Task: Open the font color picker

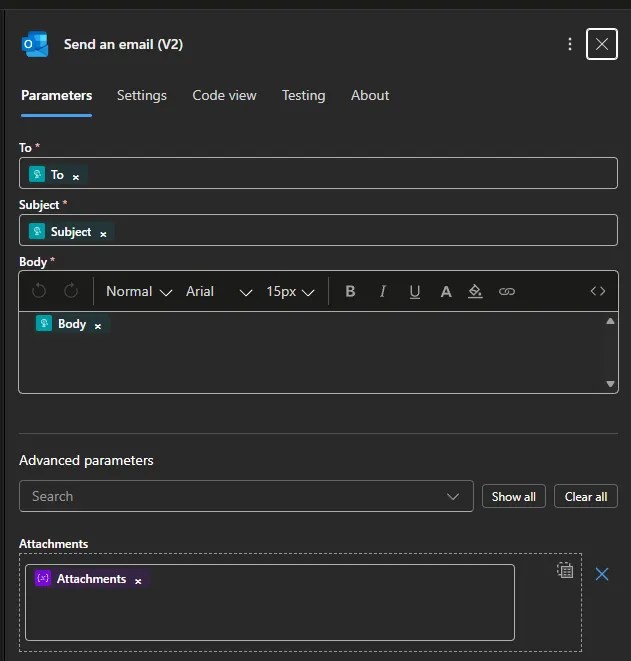Action: pos(446,291)
